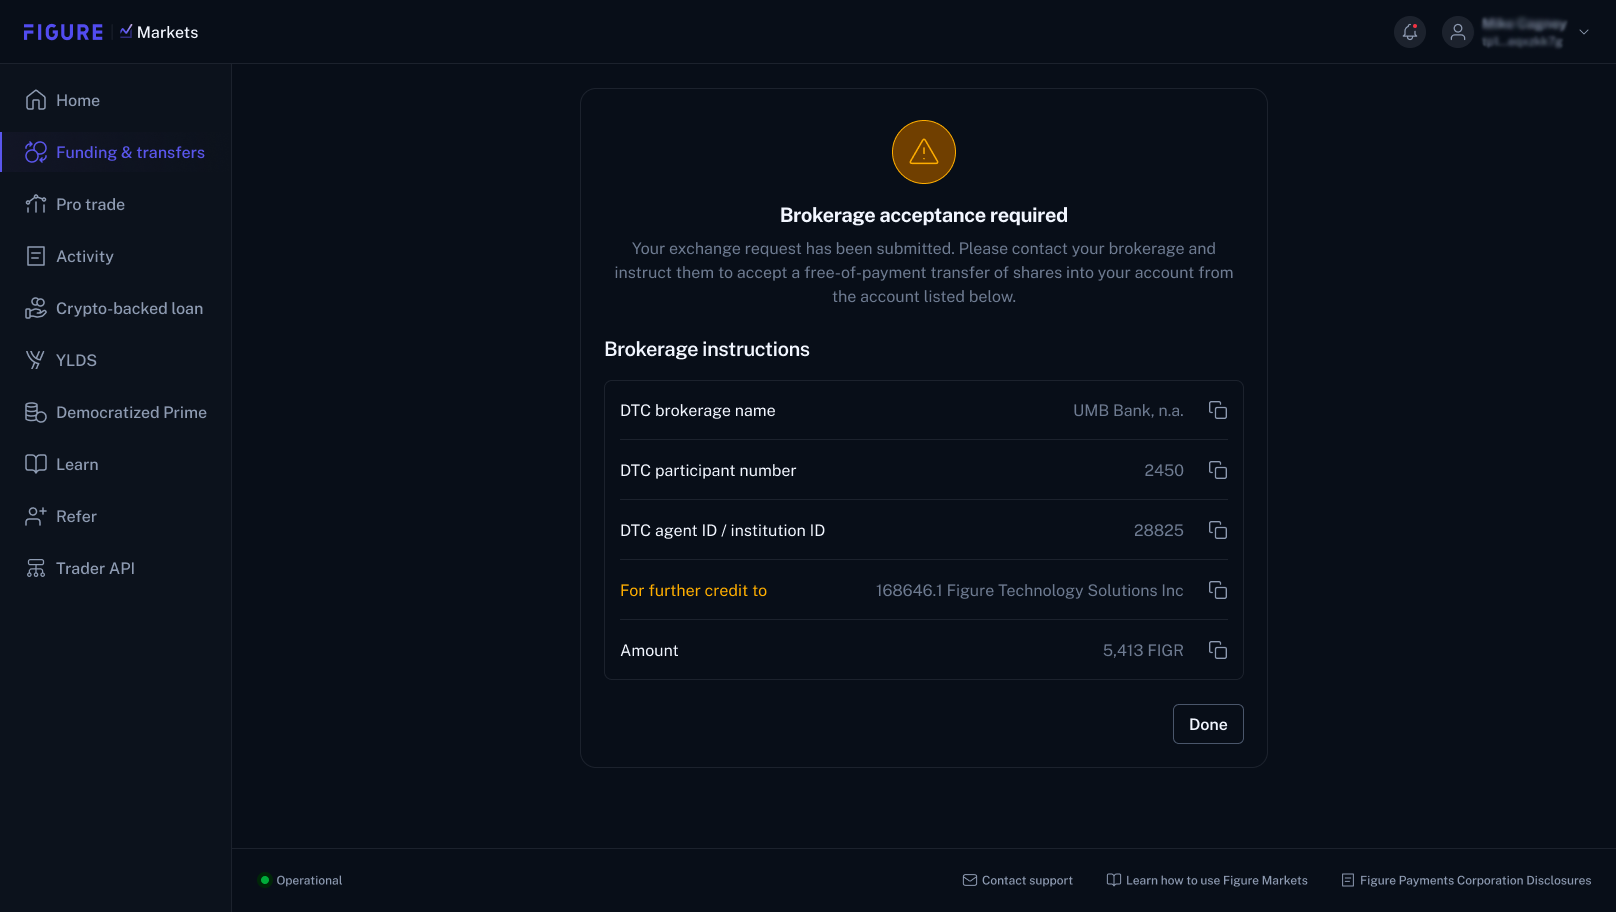The height and width of the screenshot is (912, 1616).
Task: Click the Operational status indicator
Action: [x=301, y=880]
